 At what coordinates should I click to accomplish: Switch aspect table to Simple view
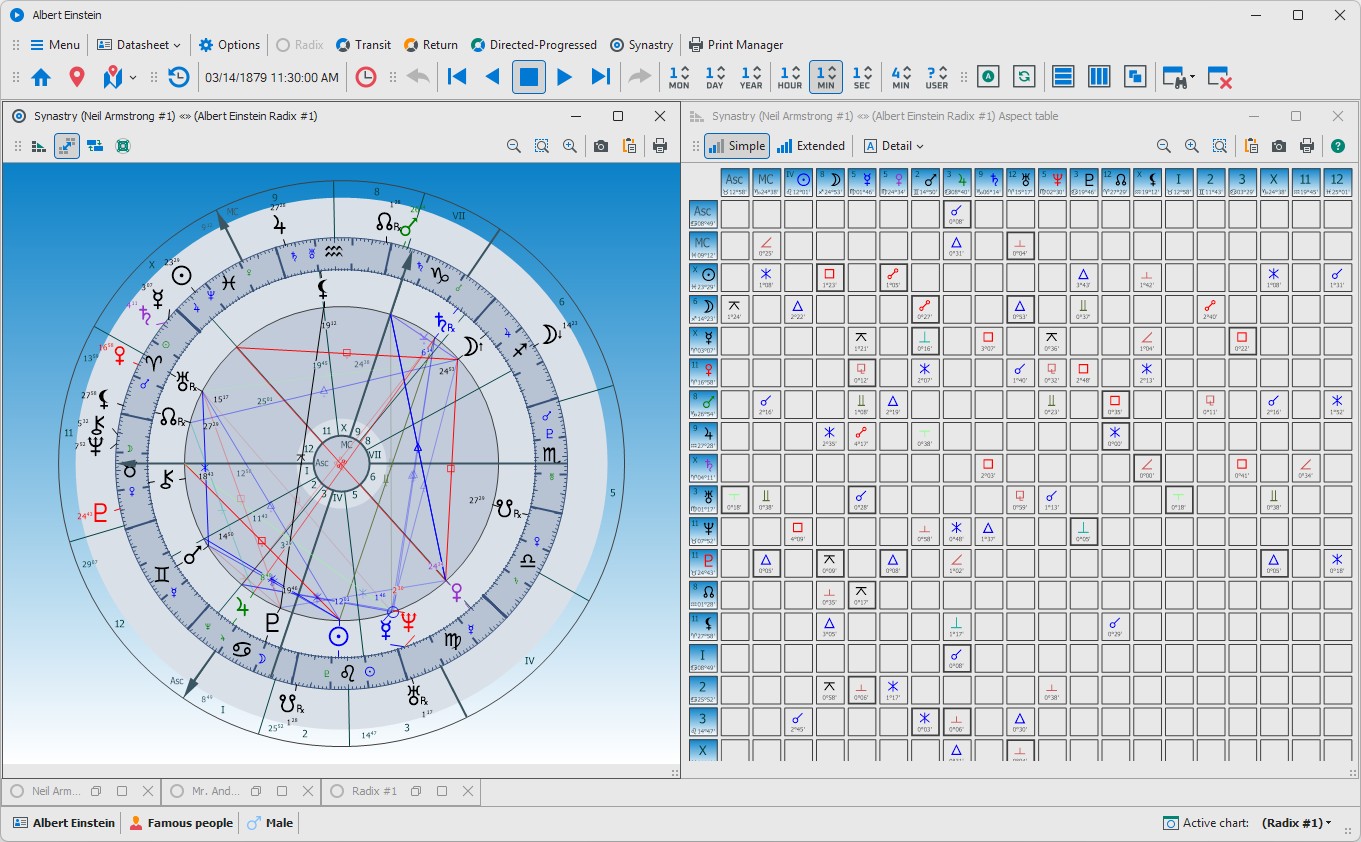coord(737,146)
